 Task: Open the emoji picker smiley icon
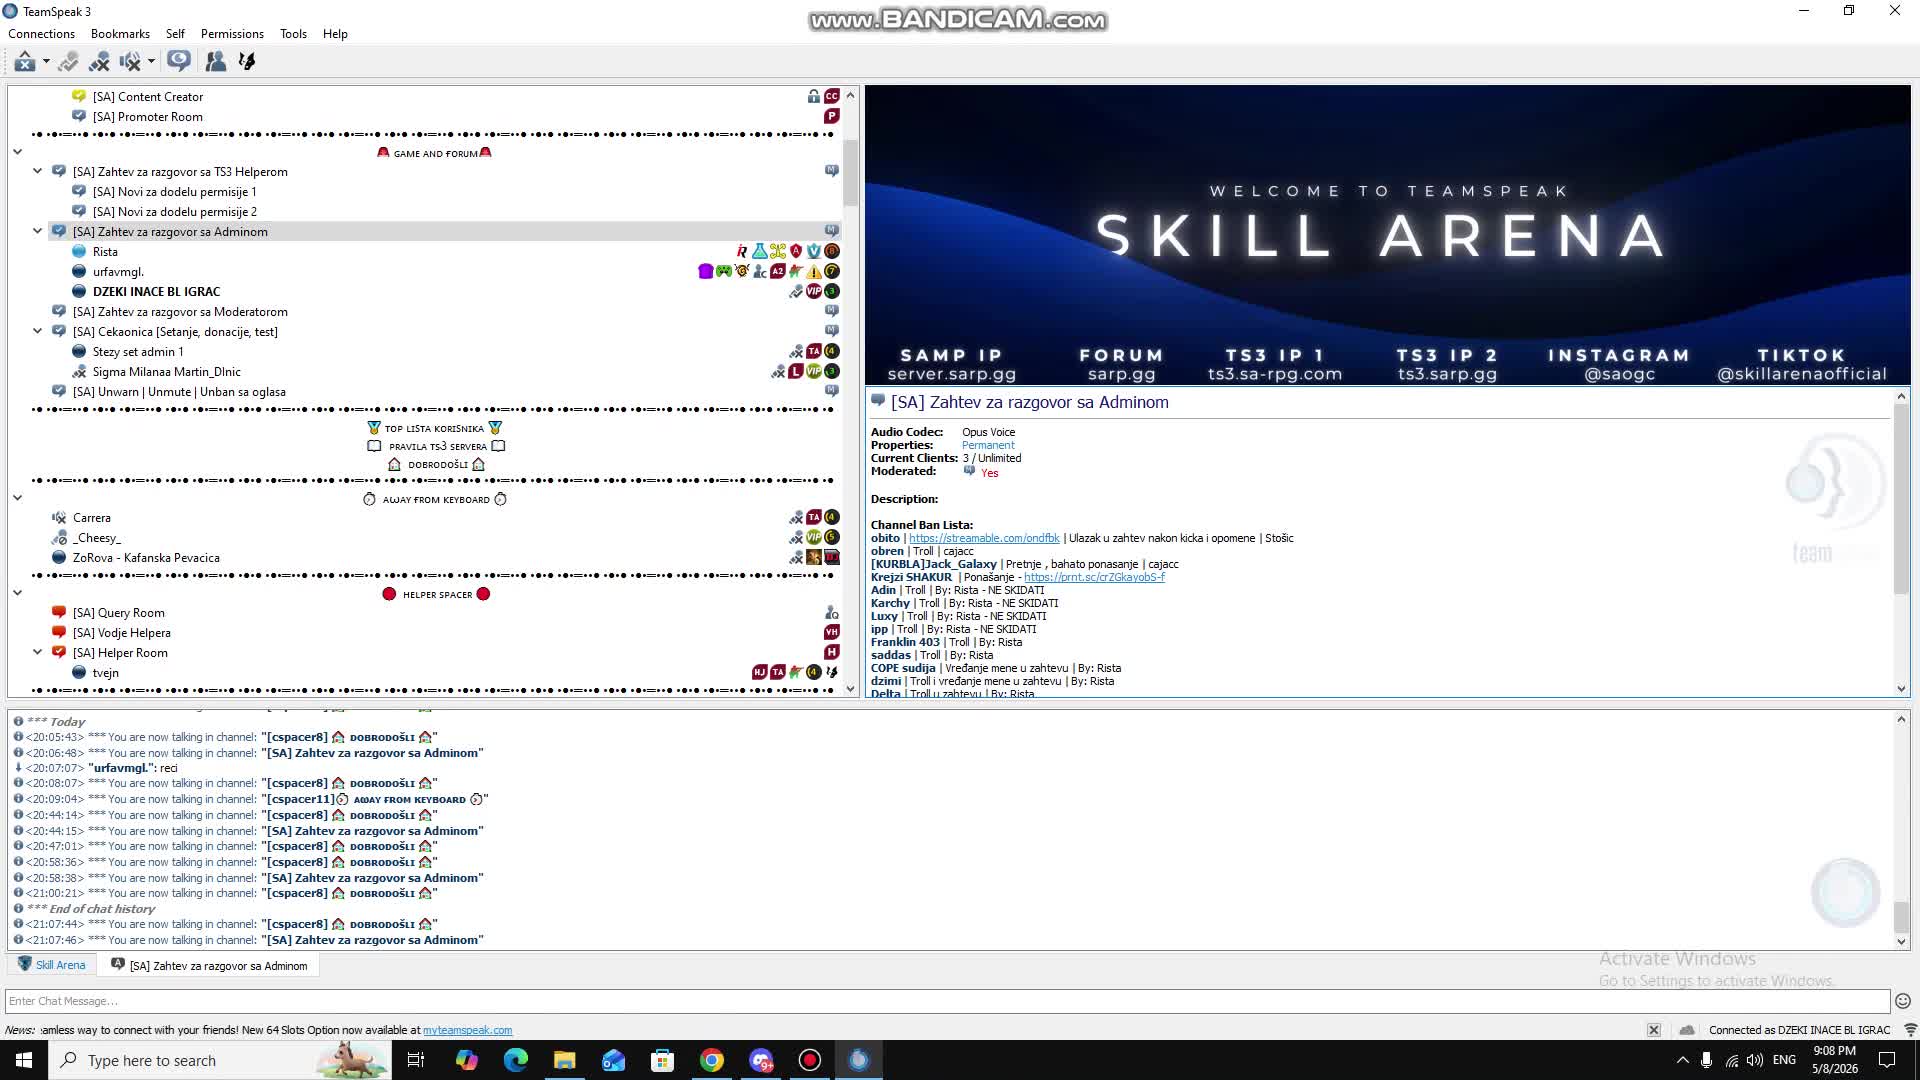point(1903,1001)
